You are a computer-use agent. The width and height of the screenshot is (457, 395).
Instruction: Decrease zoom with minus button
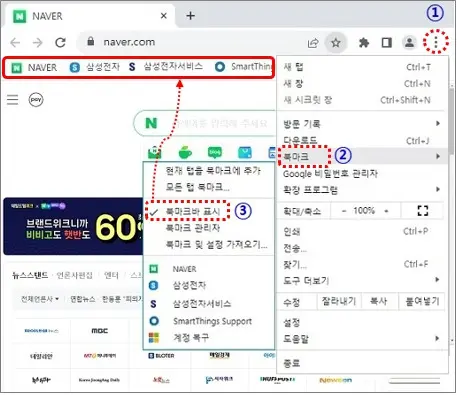[x=344, y=211]
